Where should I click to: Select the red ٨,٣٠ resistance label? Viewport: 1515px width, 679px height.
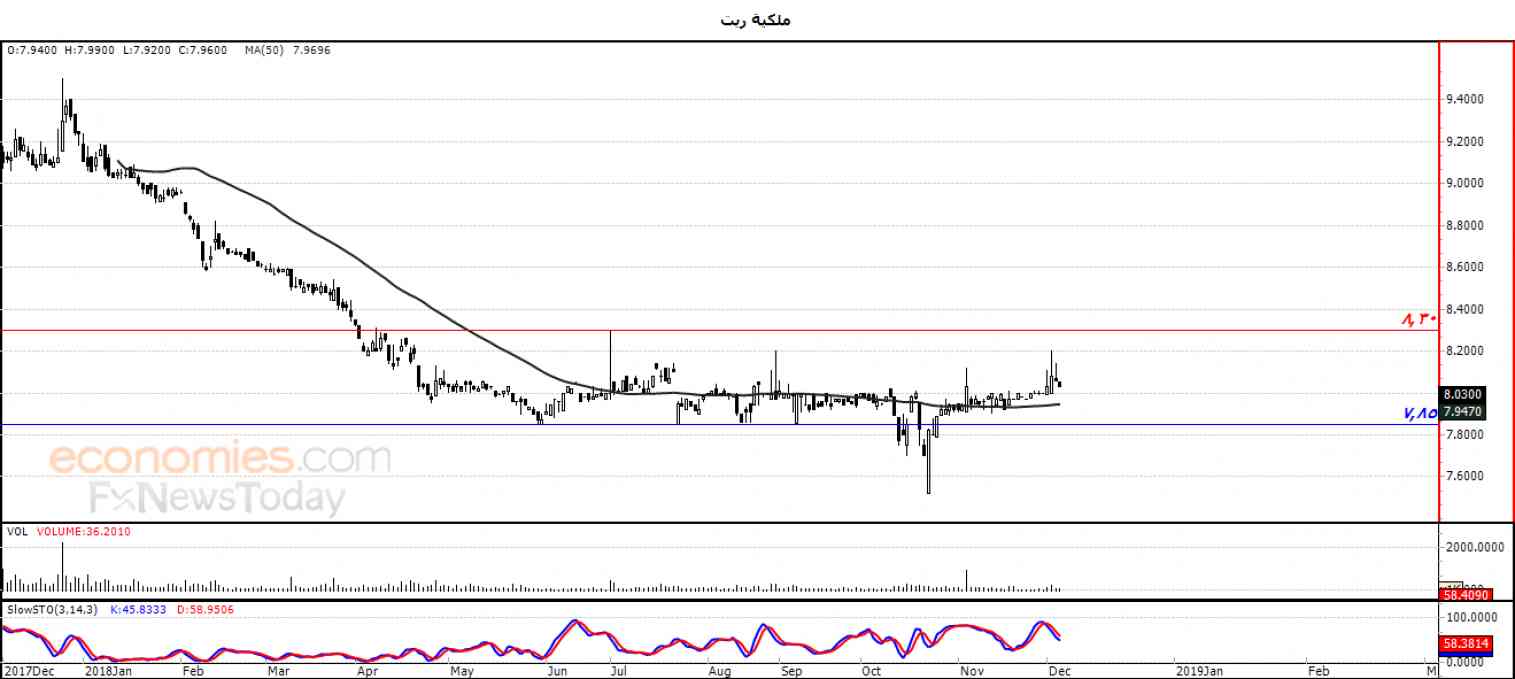pyautogui.click(x=1418, y=319)
